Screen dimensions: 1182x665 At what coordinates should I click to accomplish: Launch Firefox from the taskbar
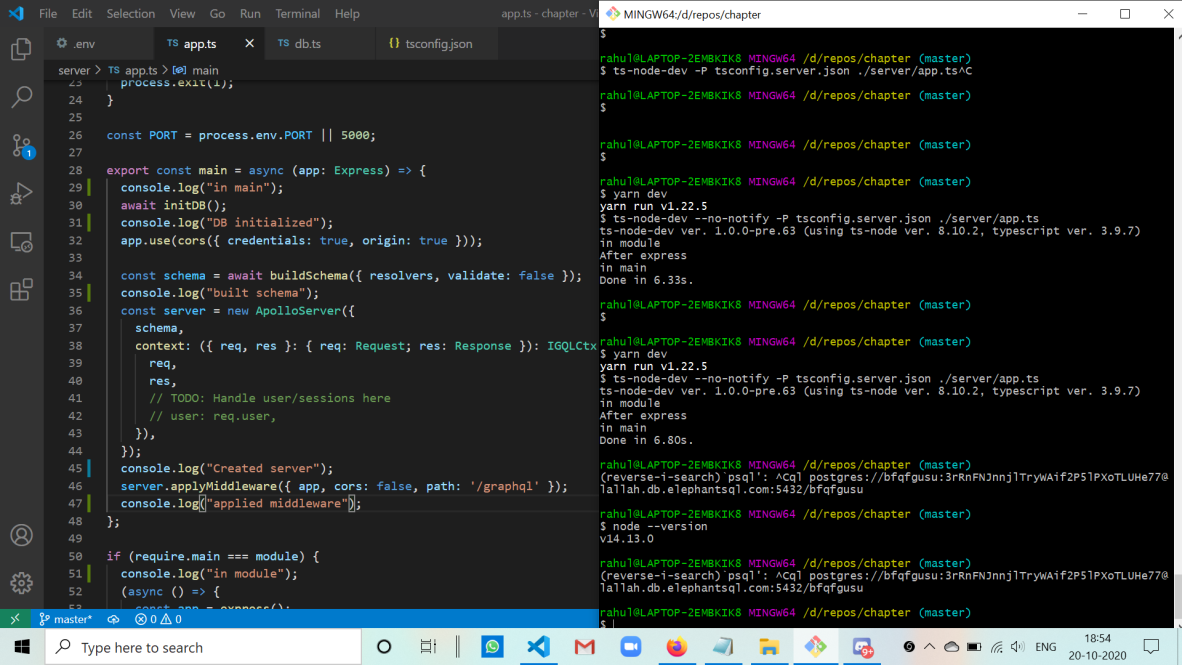pyautogui.click(x=676, y=647)
